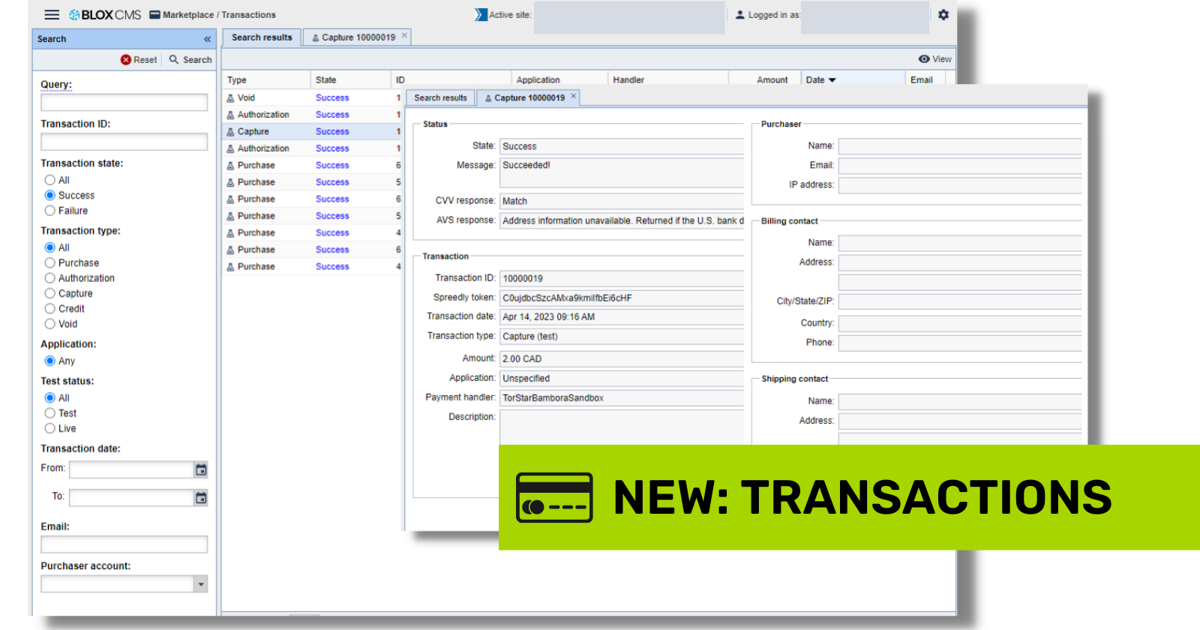Sort by the Handler column header
The height and width of the screenshot is (630, 1200).
click(x=668, y=80)
